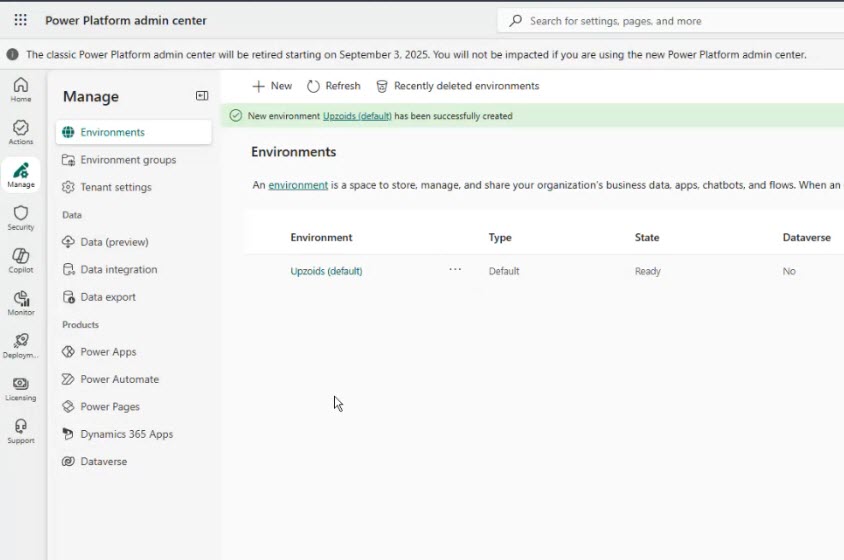Open Recently deleted environments
The image size is (844, 560).
(458, 86)
